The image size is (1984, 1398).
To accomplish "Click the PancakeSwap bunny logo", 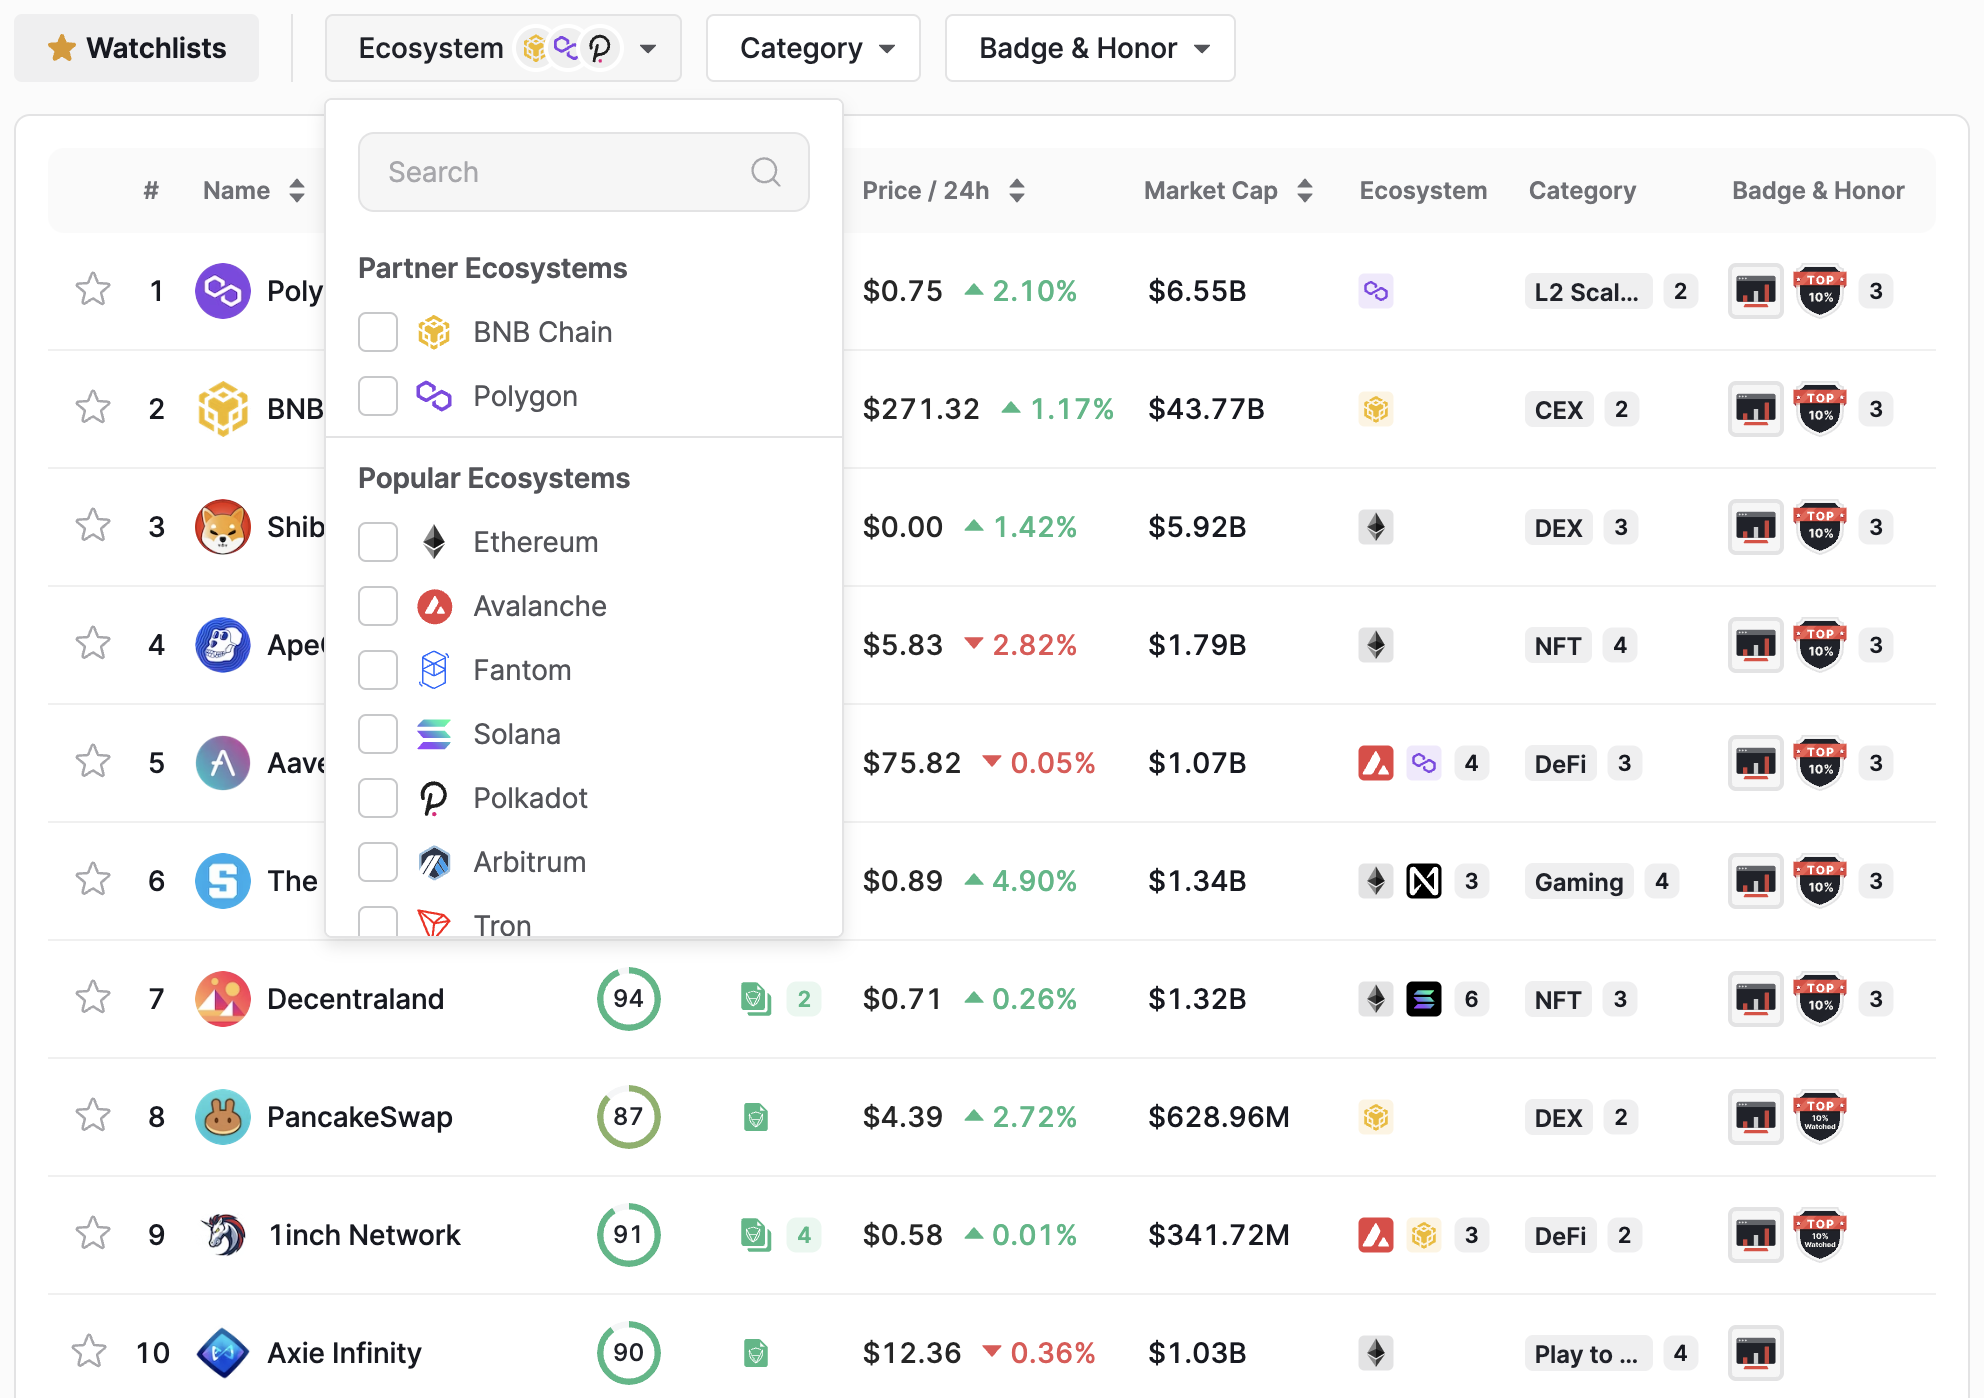I will (223, 1116).
